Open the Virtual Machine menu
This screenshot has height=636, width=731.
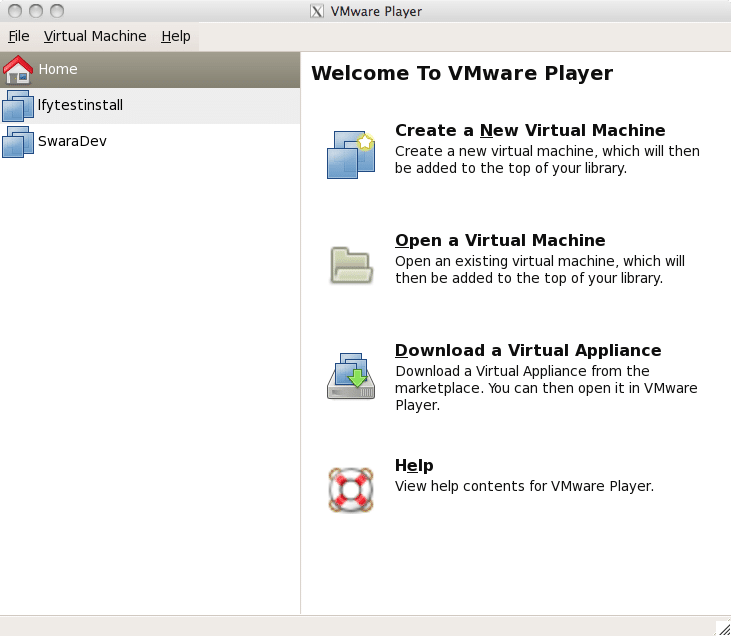[95, 36]
